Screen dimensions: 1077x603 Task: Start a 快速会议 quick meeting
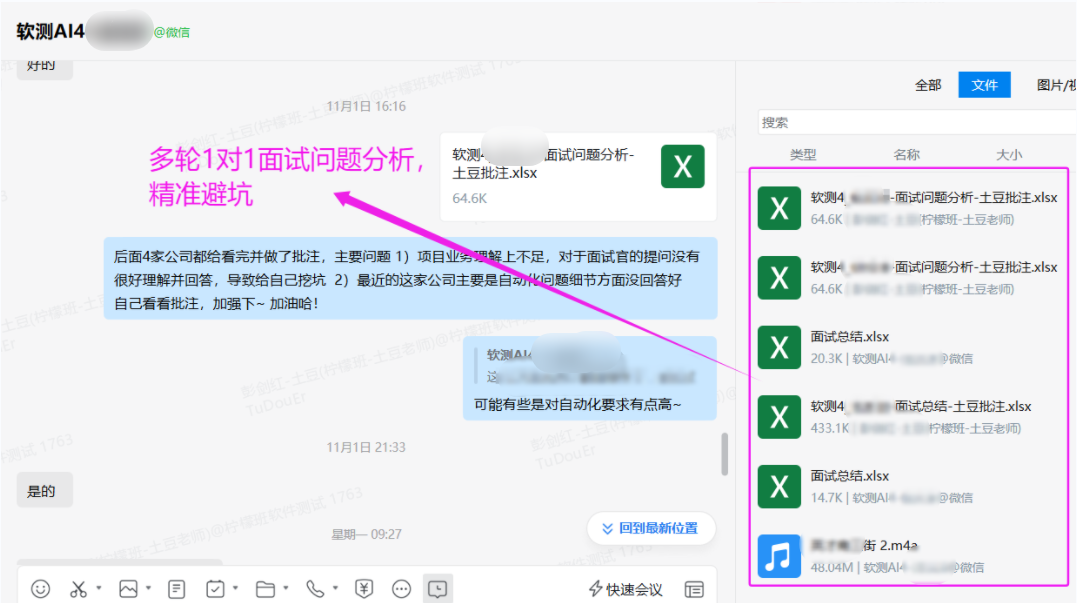[x=626, y=589]
